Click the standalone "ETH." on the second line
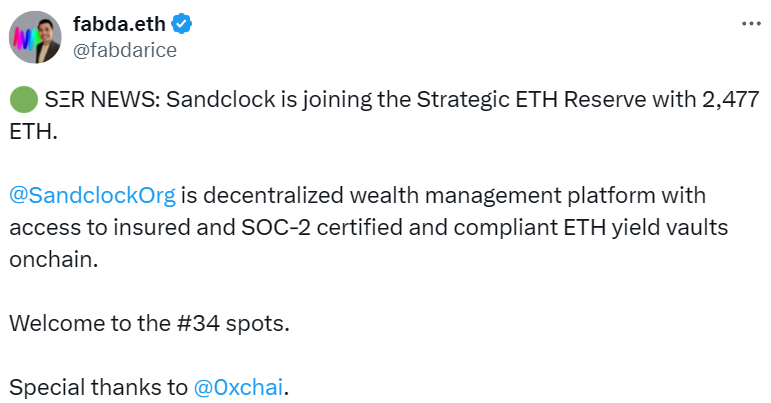The width and height of the screenshot is (771, 403). 33,130
